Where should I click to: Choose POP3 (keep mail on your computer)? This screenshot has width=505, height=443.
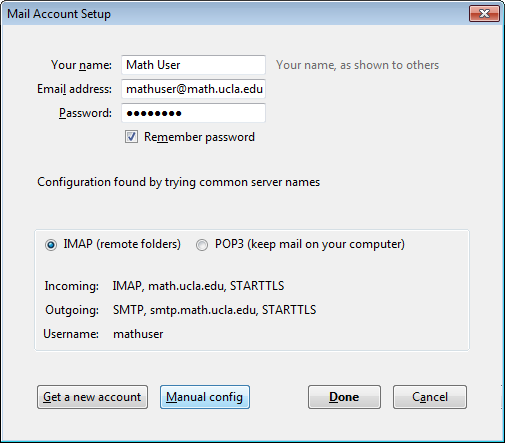point(202,245)
